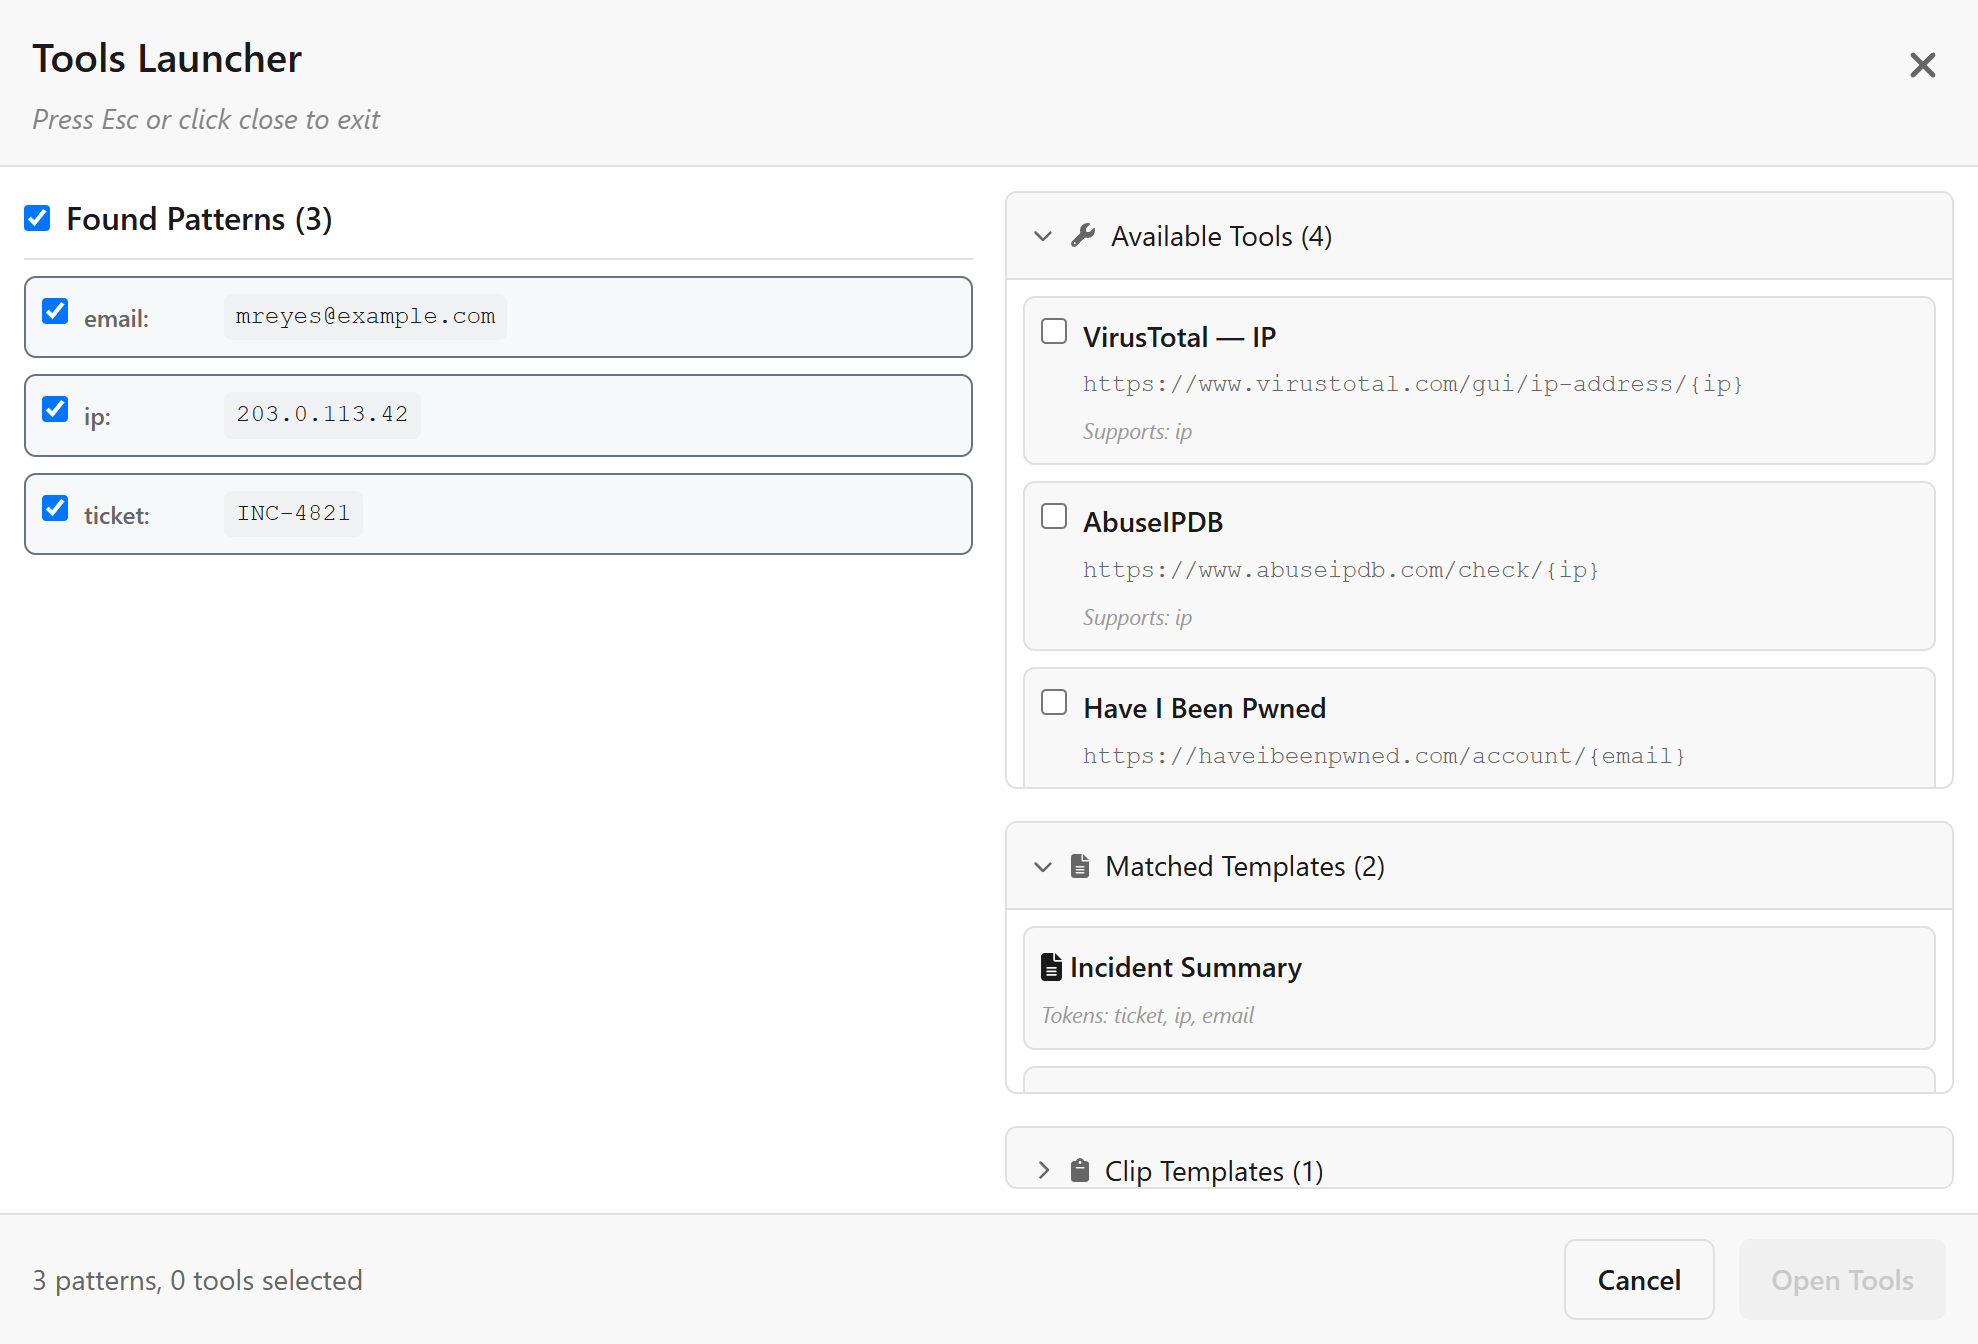Click the Incident Summary template title
1978x1344 pixels.
click(1186, 967)
